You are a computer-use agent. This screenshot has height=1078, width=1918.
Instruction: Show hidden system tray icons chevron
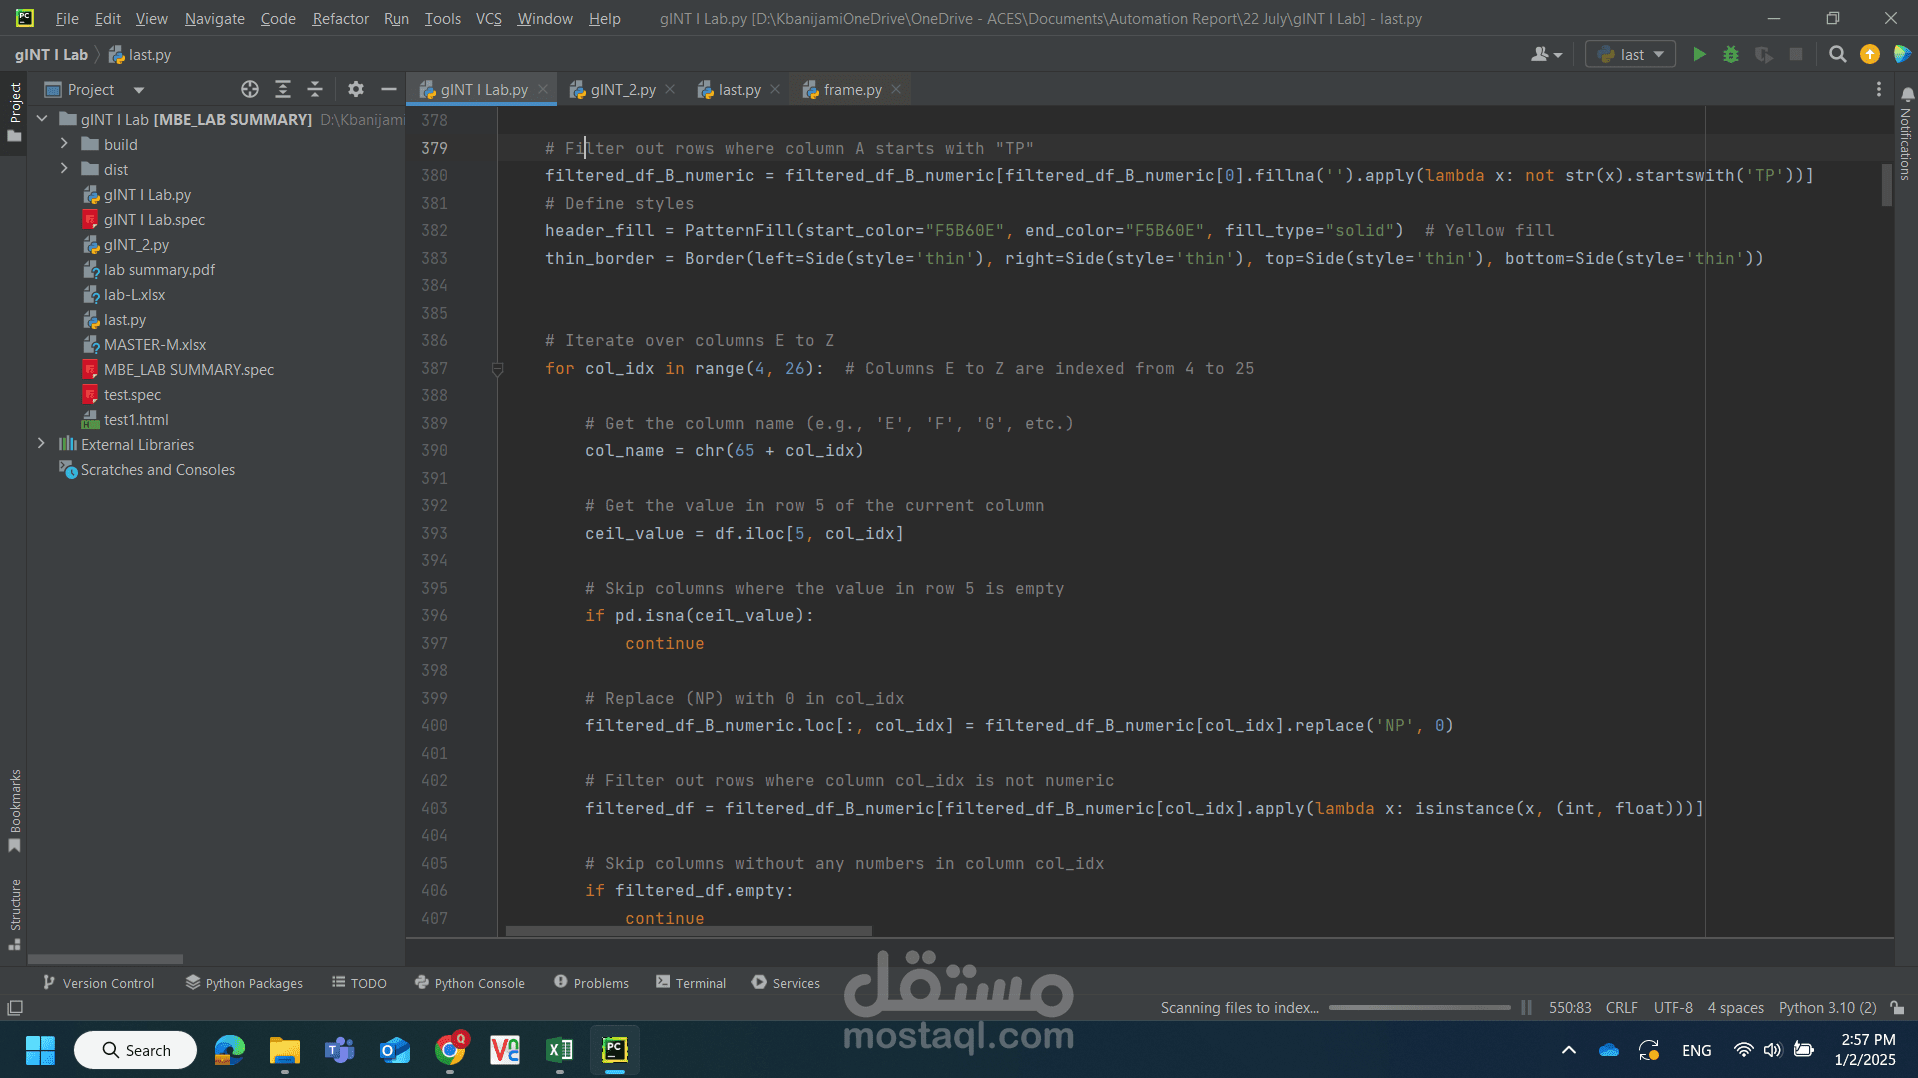click(1568, 1050)
